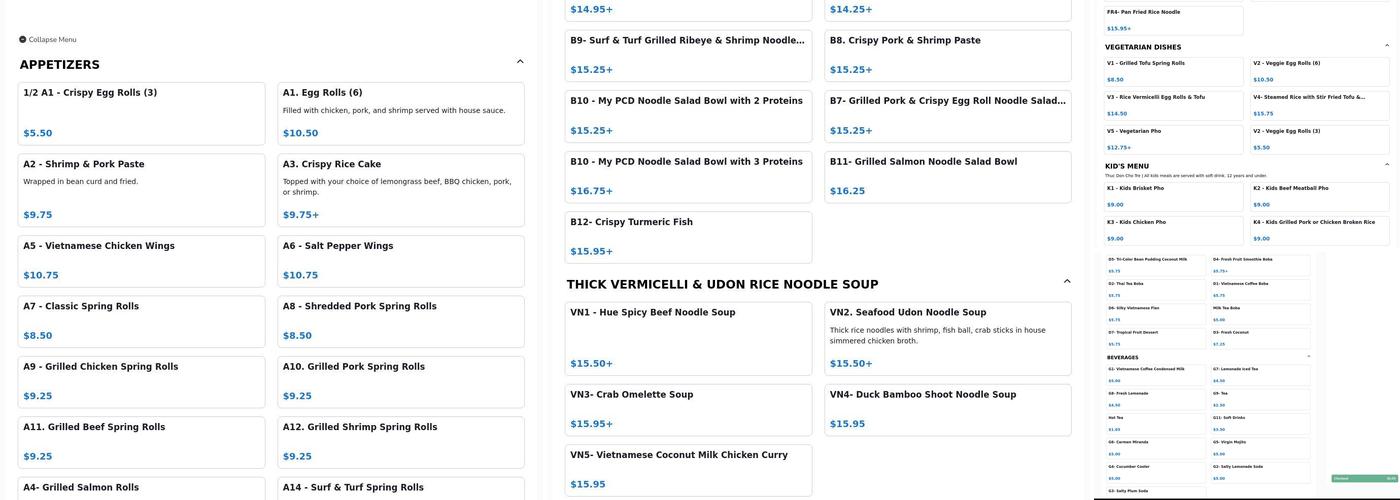Open A4- Grilled Salmon Rolls card
This screenshot has height=500, width=1400.
(x=142, y=489)
